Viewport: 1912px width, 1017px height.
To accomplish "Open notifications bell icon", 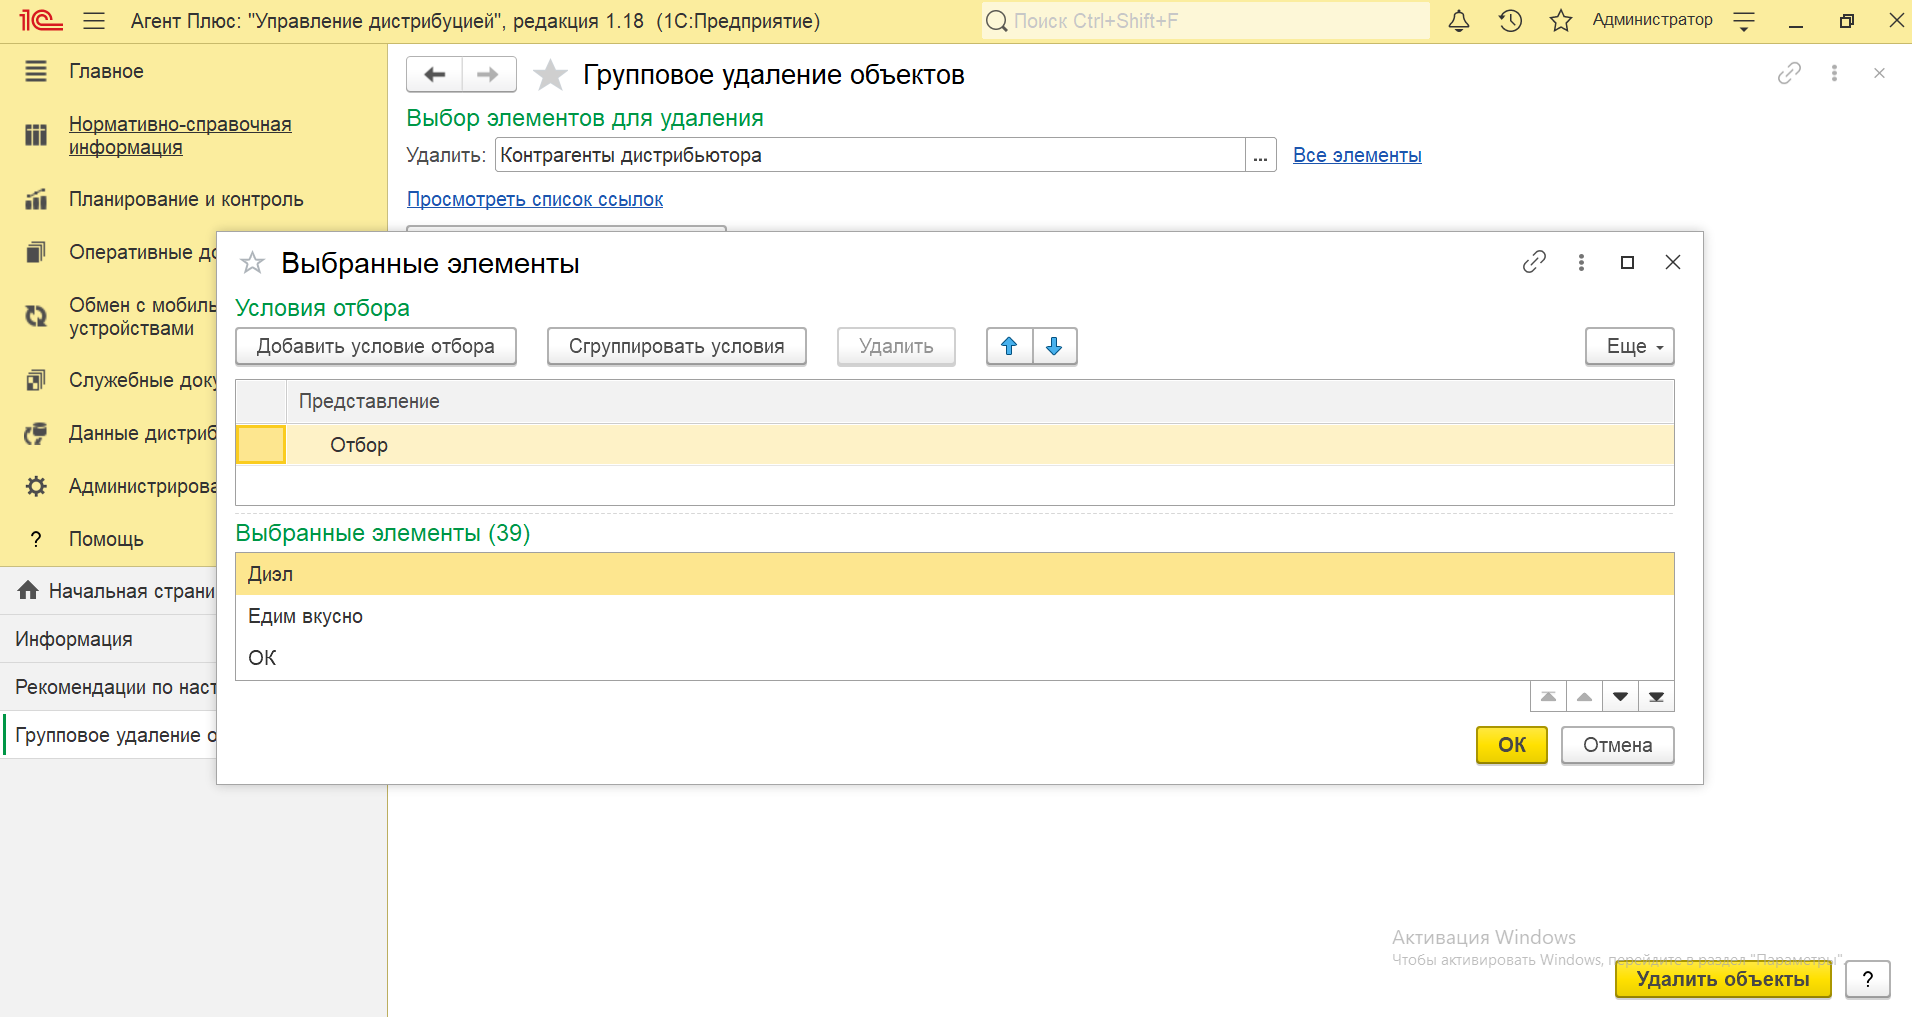I will point(1459,21).
